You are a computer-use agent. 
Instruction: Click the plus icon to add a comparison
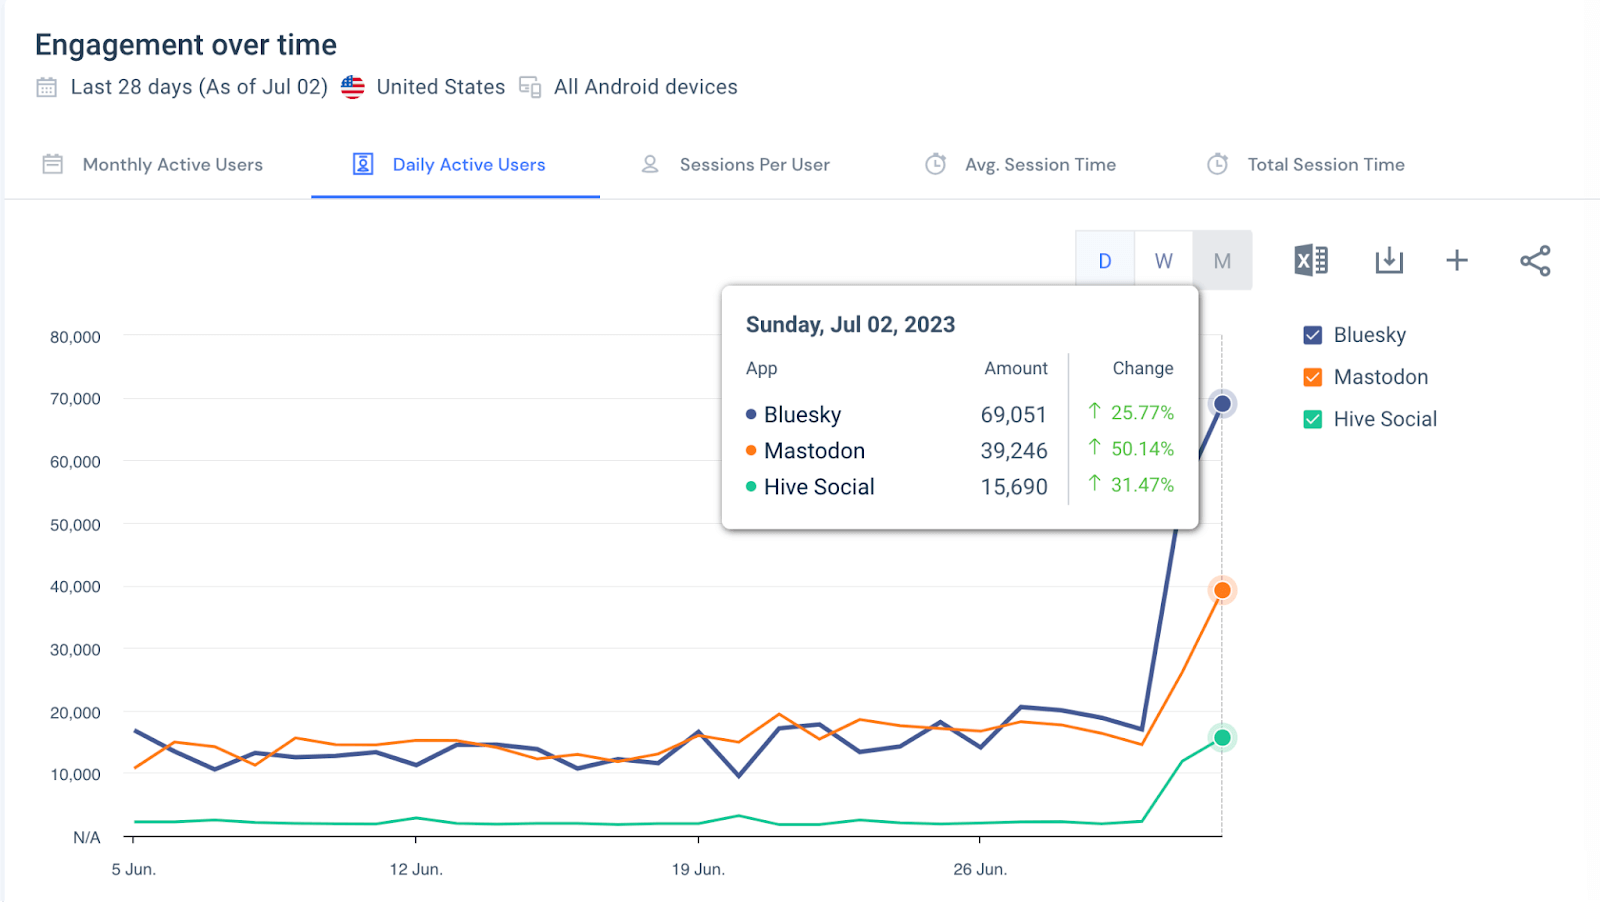pyautogui.click(x=1456, y=260)
